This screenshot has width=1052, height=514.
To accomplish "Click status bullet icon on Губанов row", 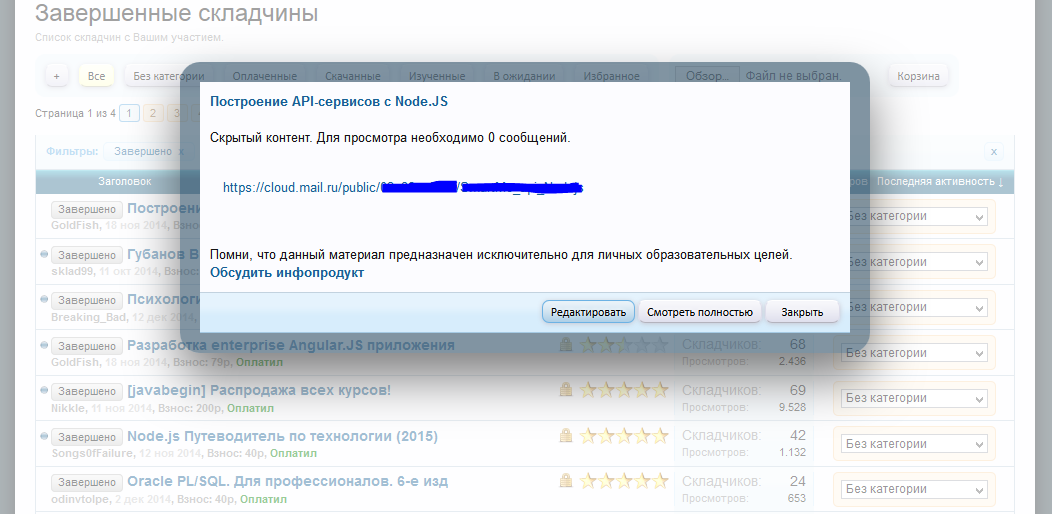I will click(x=44, y=254).
